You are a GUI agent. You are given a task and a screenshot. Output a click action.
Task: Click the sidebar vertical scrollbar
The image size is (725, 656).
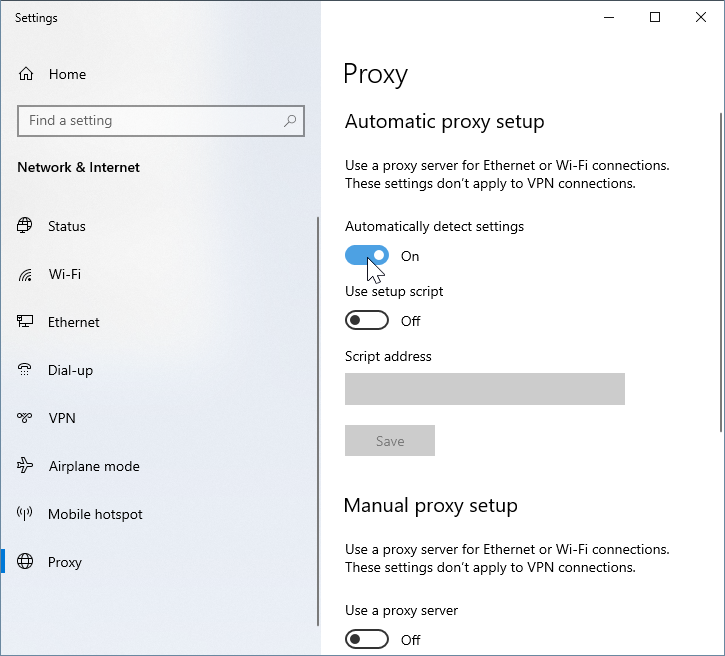(318, 421)
